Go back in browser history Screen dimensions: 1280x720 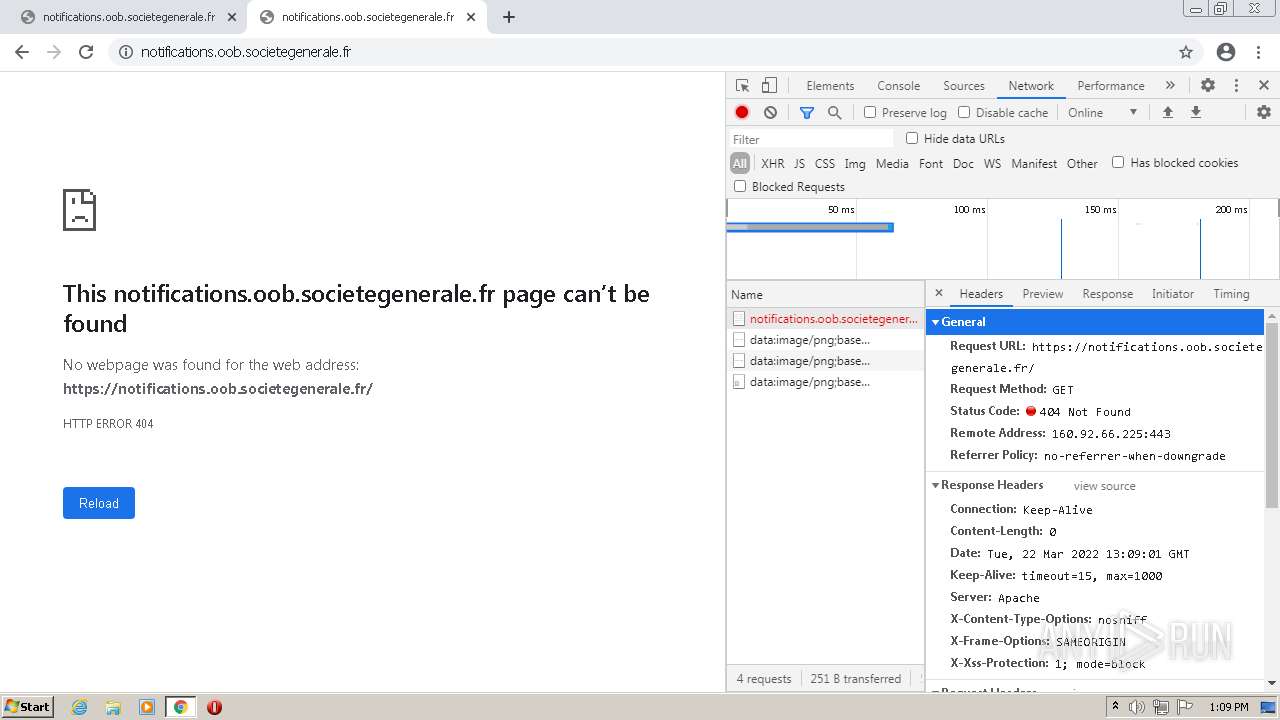pos(22,52)
